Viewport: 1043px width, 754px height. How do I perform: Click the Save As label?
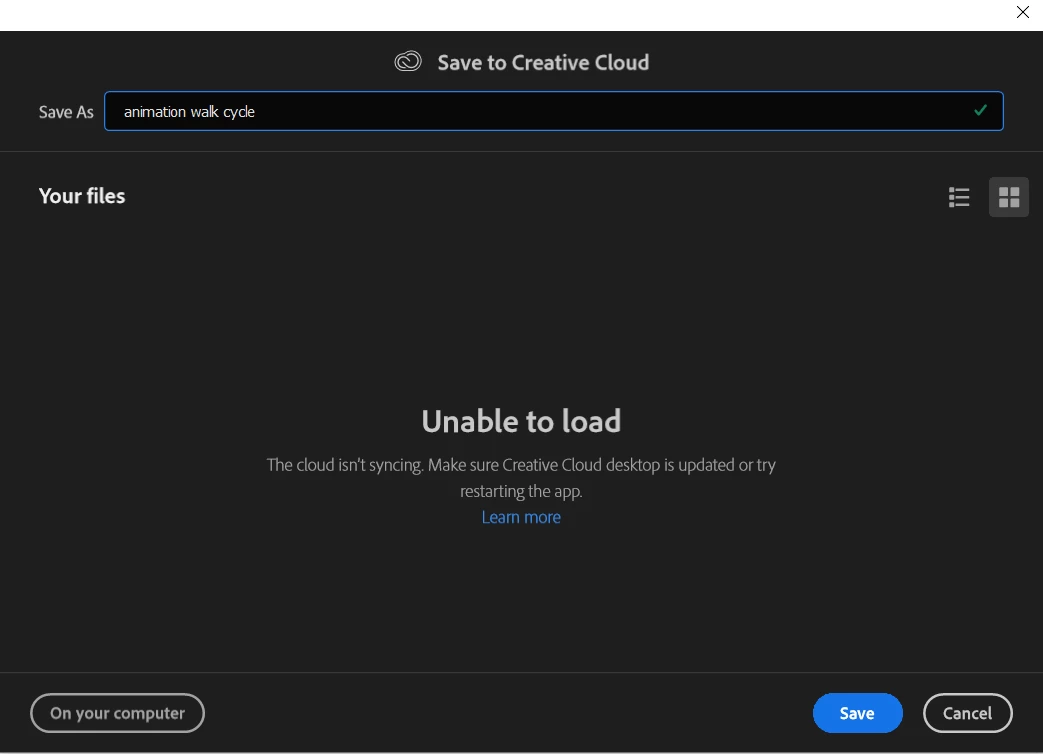[66, 112]
